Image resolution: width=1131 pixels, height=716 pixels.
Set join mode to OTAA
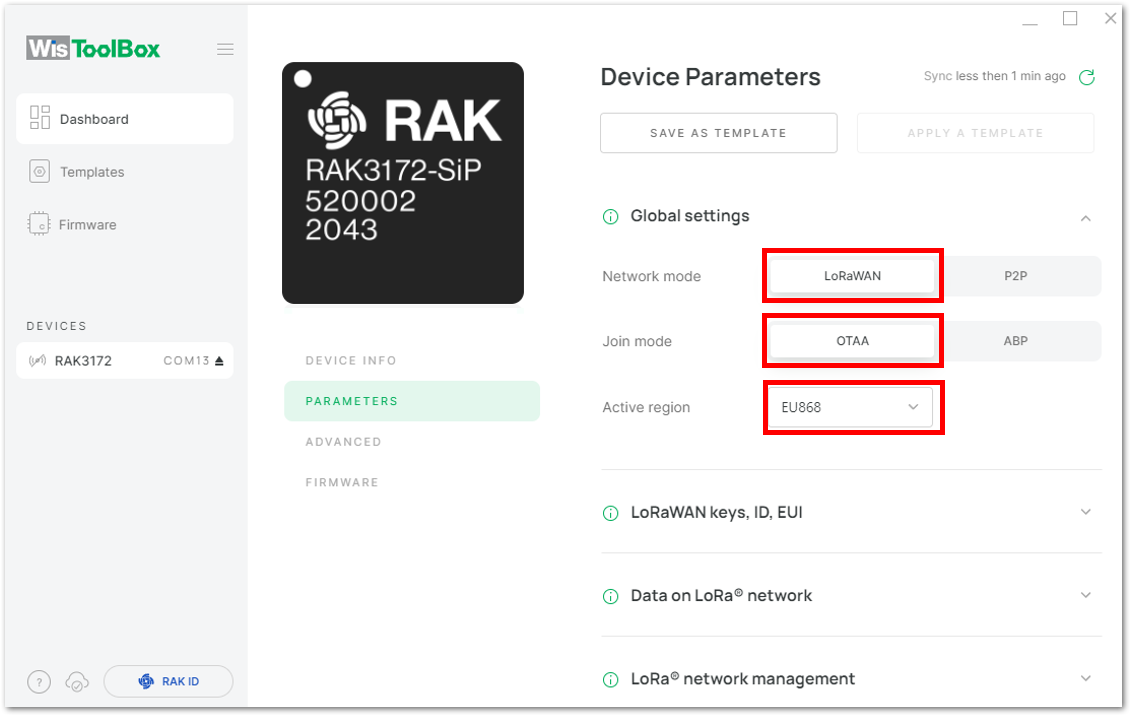852,341
